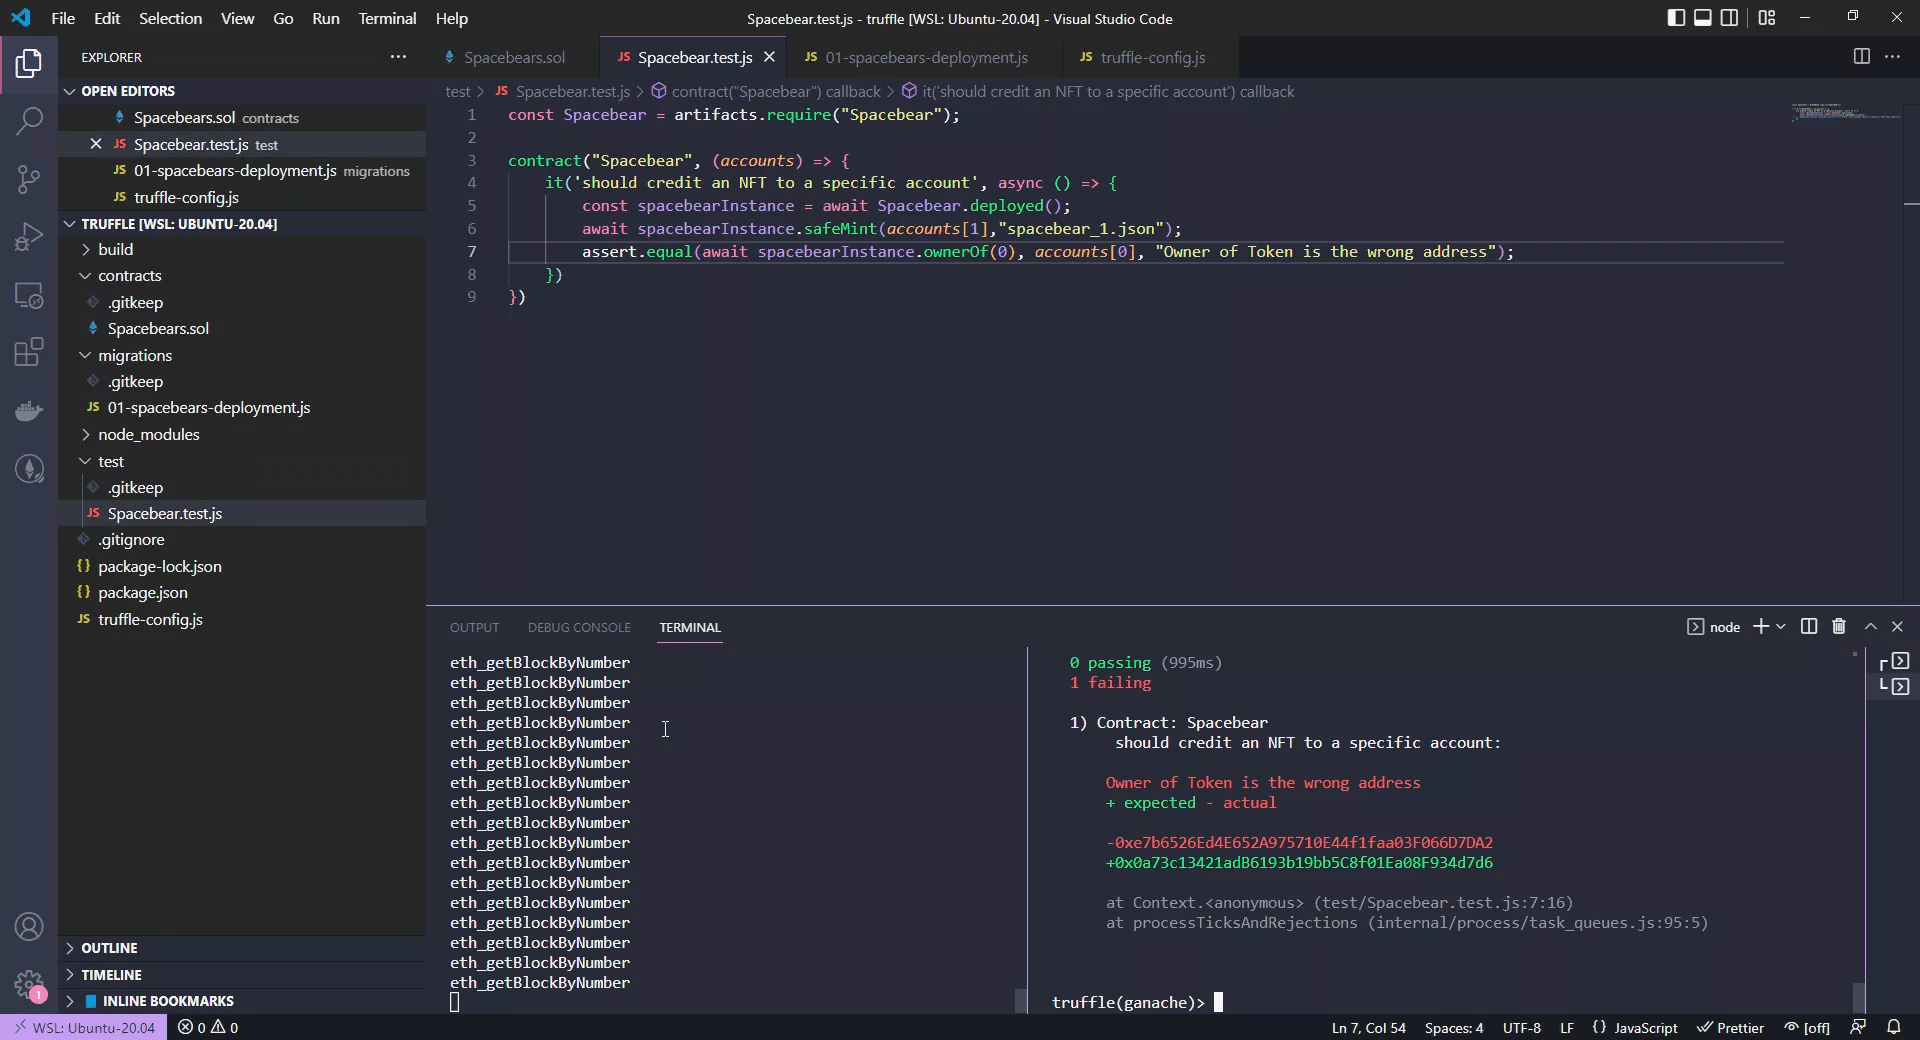The height and width of the screenshot is (1040, 1920).
Task: Close the Spacebear.test.js editor tab
Action: click(769, 57)
